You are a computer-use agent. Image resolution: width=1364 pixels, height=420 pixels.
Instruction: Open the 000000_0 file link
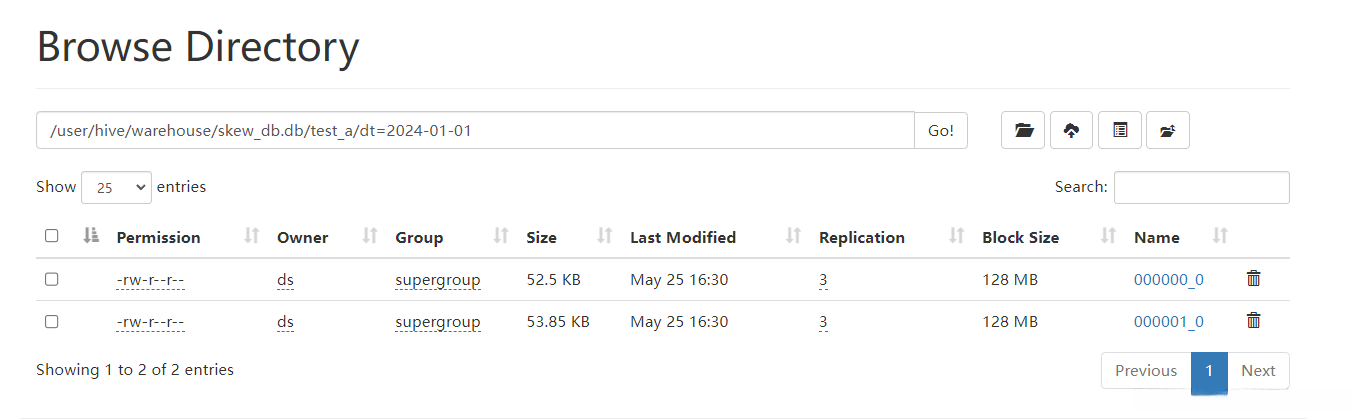point(1168,280)
